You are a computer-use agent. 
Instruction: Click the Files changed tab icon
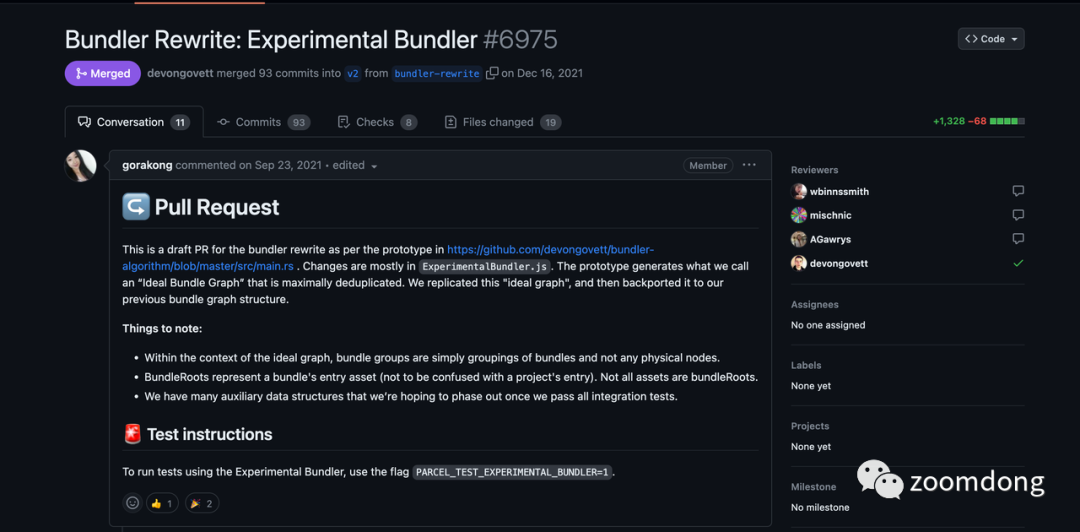coord(450,122)
